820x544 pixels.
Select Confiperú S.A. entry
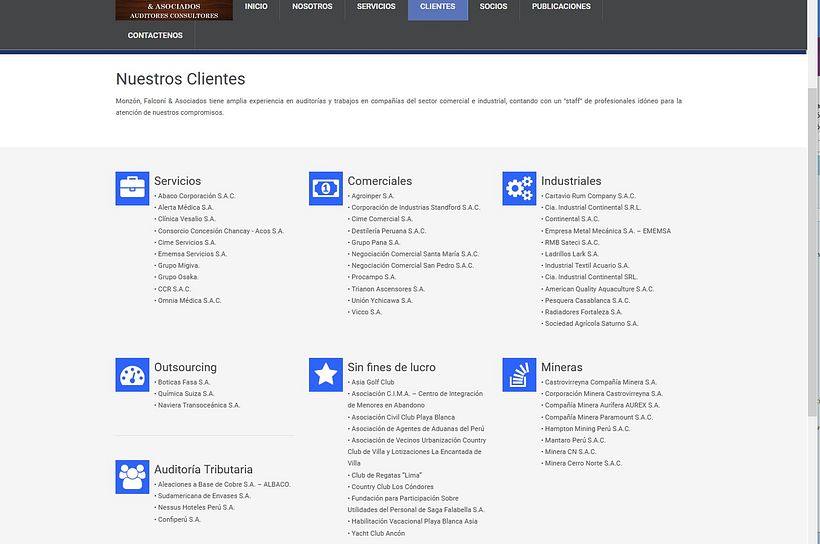click(179, 520)
